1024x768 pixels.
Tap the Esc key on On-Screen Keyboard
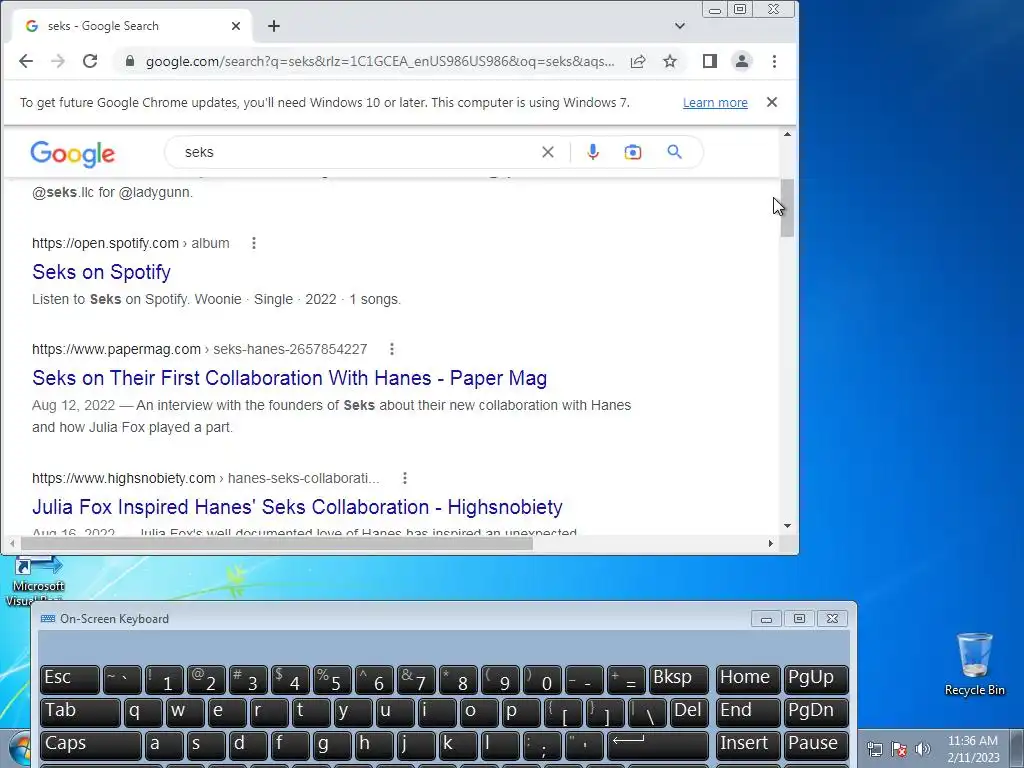click(x=70, y=679)
